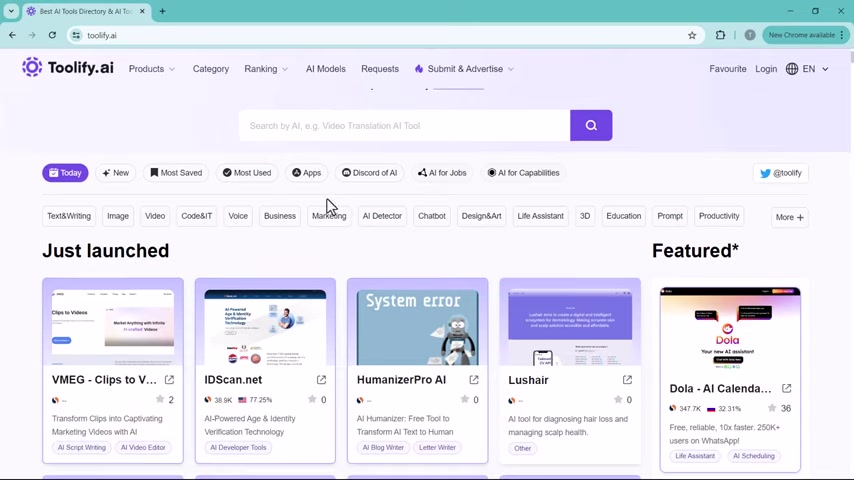Bookmark this page with the star icon
Image resolution: width=854 pixels, height=480 pixels.
click(692, 35)
